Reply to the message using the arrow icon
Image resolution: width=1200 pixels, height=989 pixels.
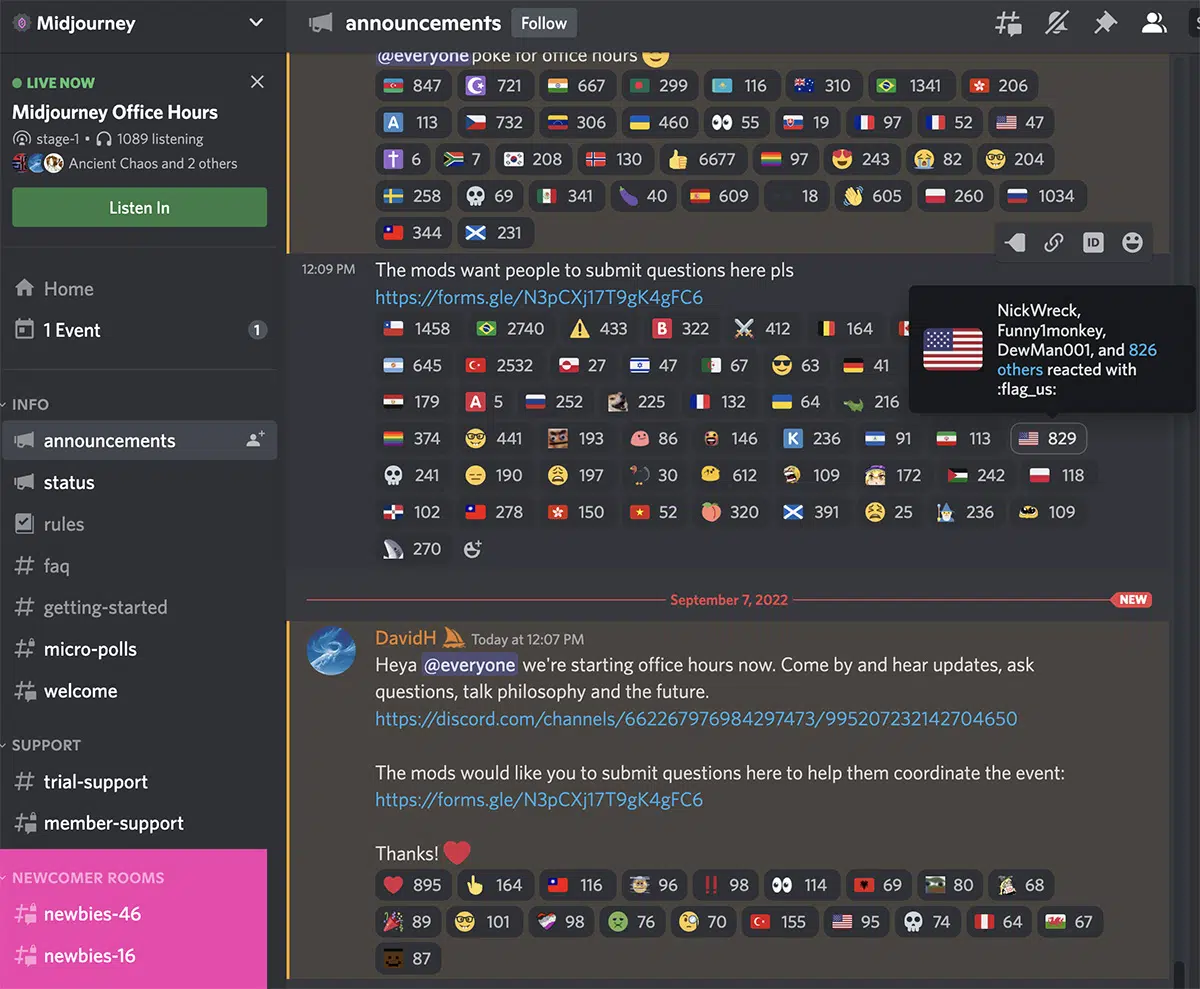pos(1013,241)
